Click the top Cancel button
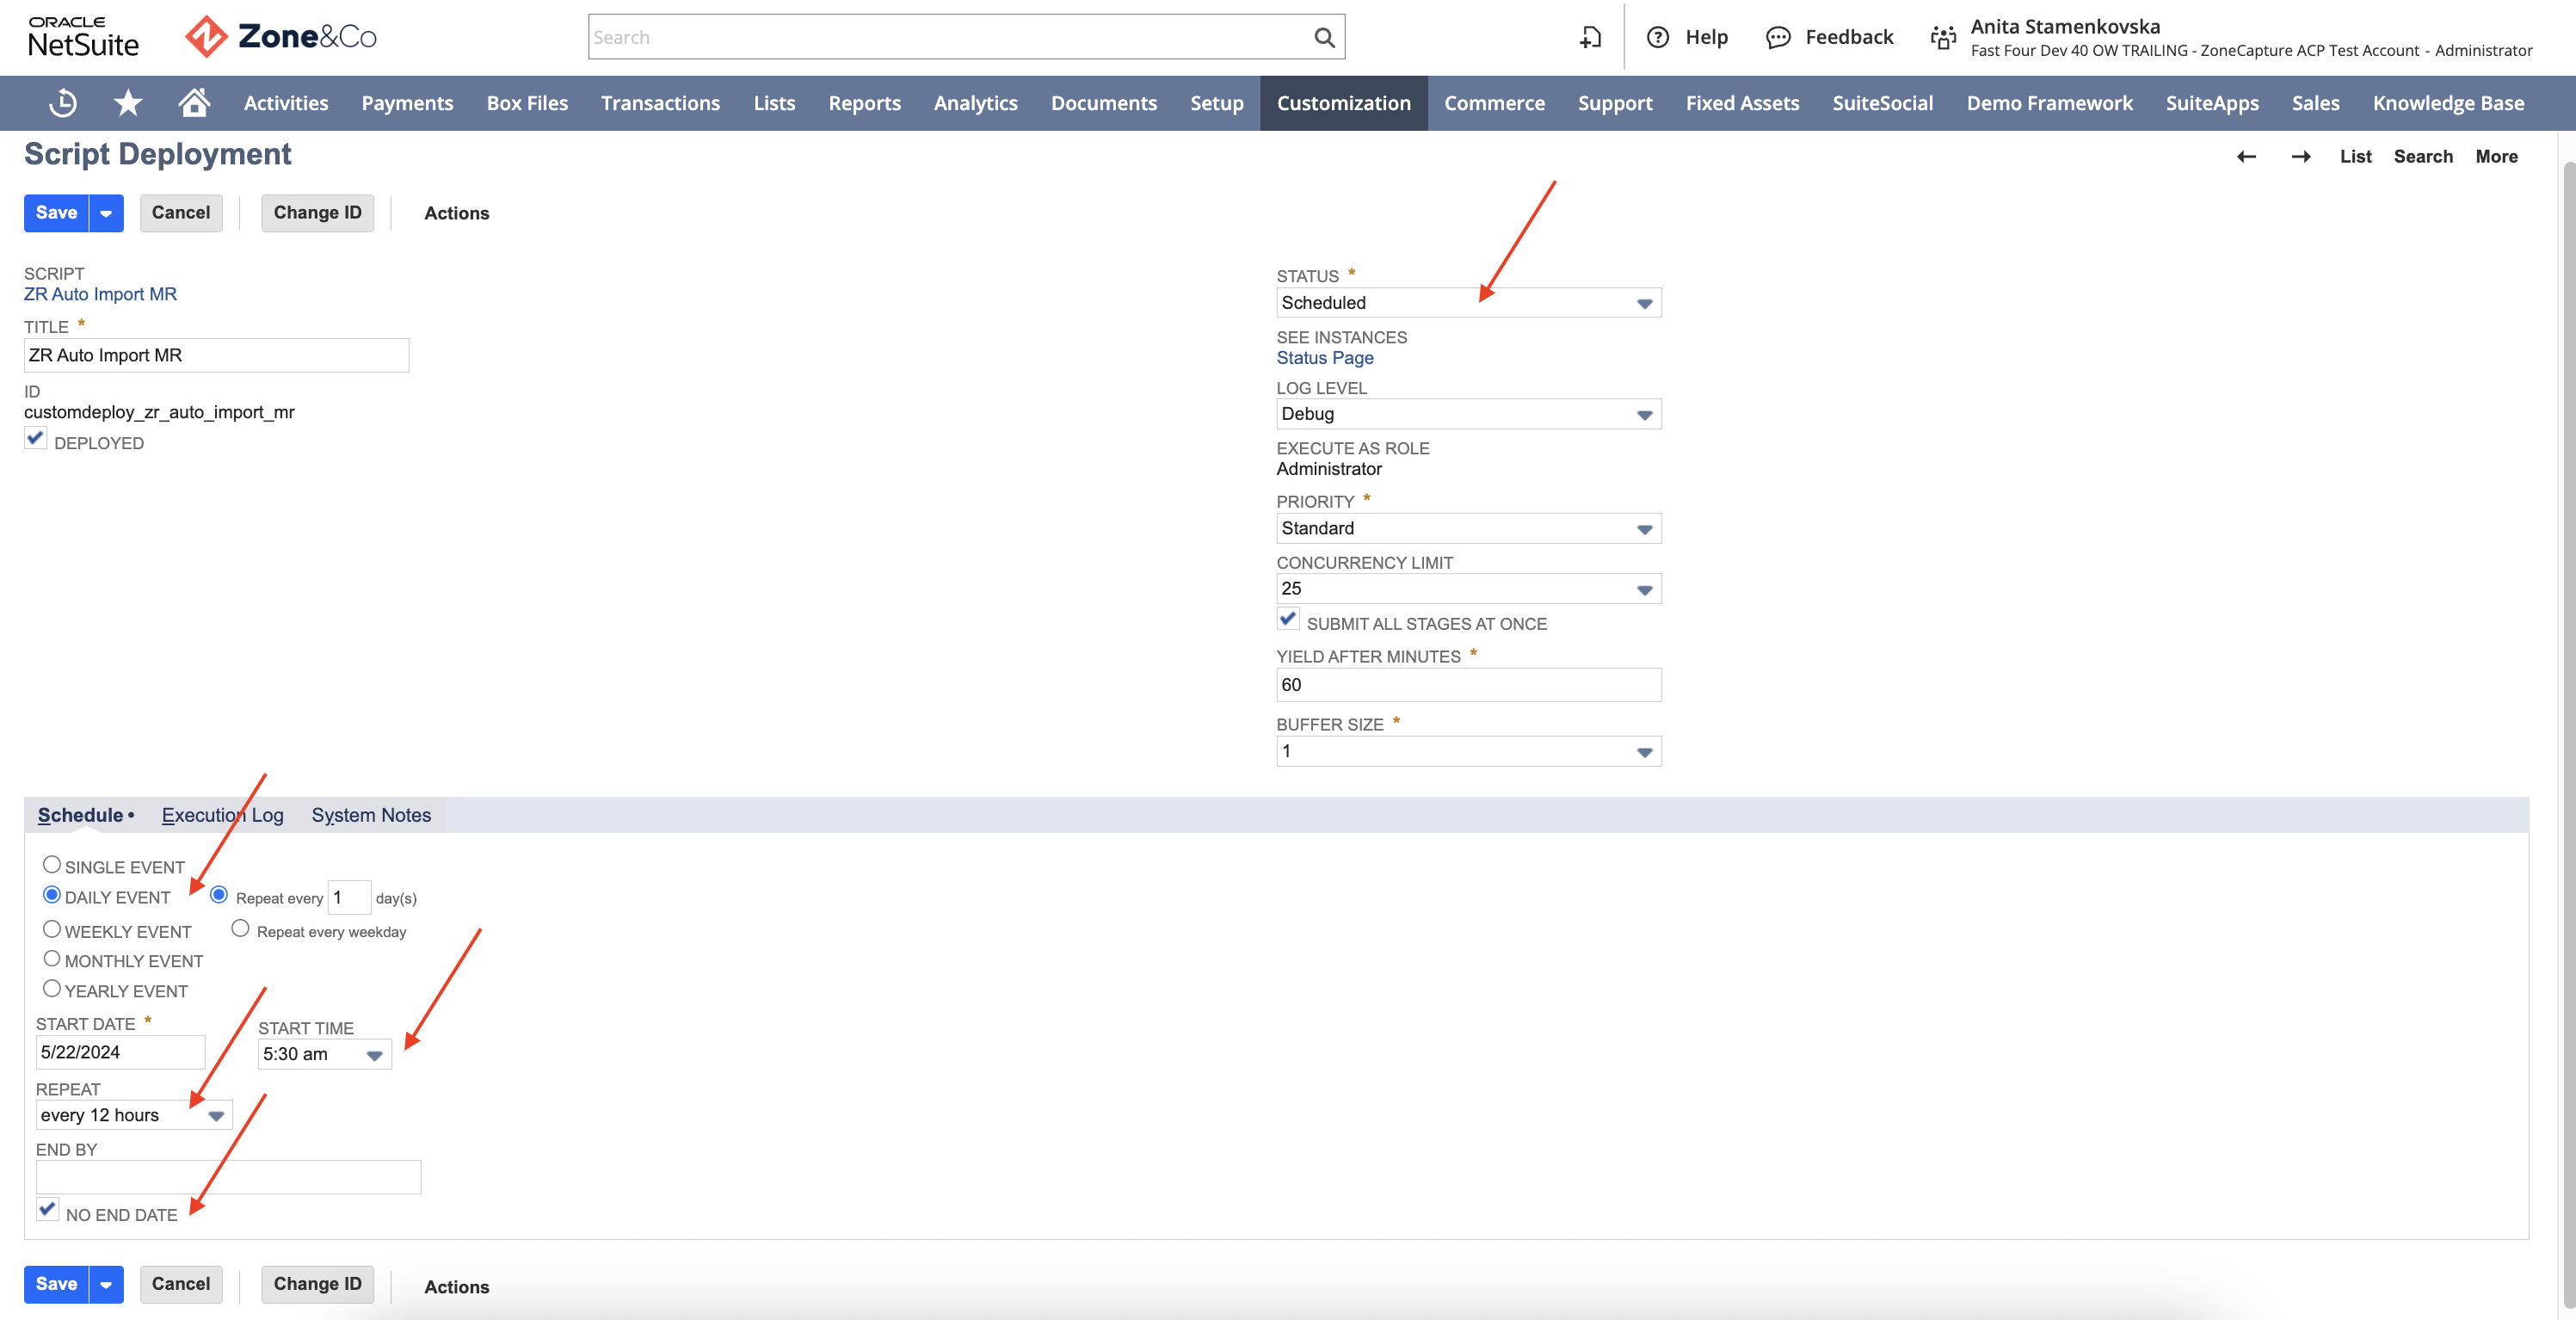The height and width of the screenshot is (1320, 2576). point(181,213)
